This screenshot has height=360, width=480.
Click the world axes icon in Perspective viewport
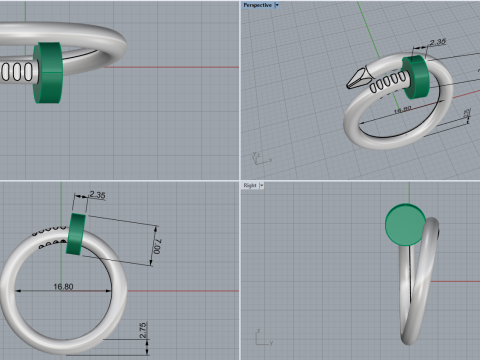[262, 158]
